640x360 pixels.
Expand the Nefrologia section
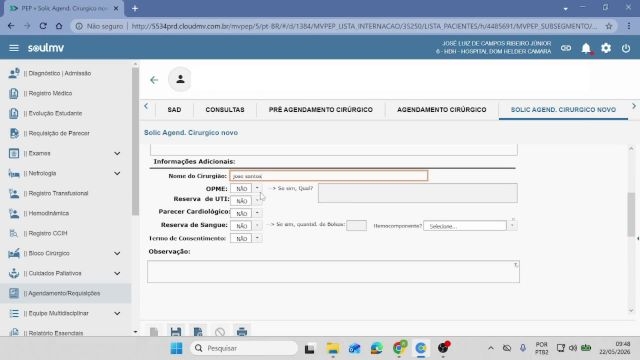117,173
